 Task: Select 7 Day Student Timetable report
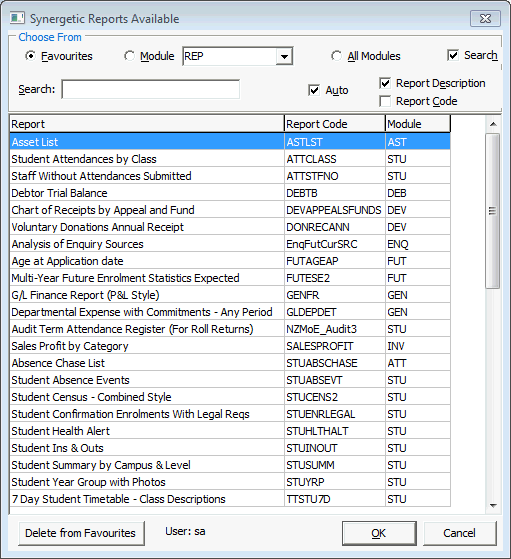tap(230, 499)
